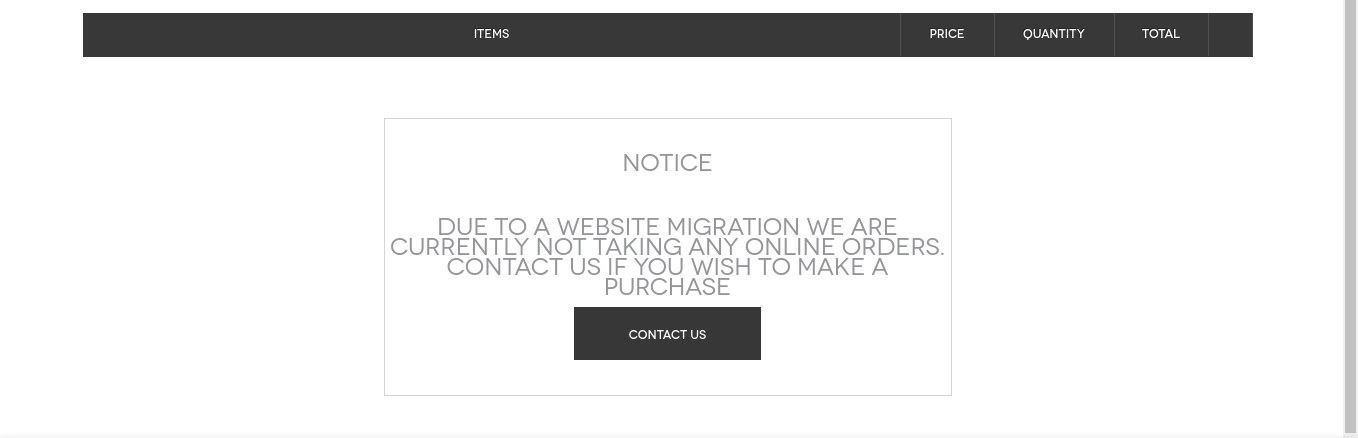Click the NOTICE heading
The image size is (1358, 438).
pos(667,163)
